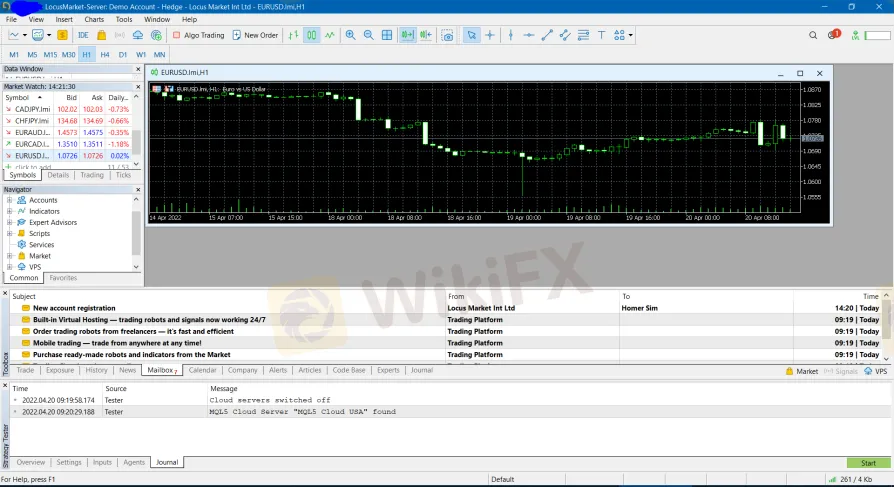Click the New Order button
This screenshot has width=895, height=488.
pos(255,35)
